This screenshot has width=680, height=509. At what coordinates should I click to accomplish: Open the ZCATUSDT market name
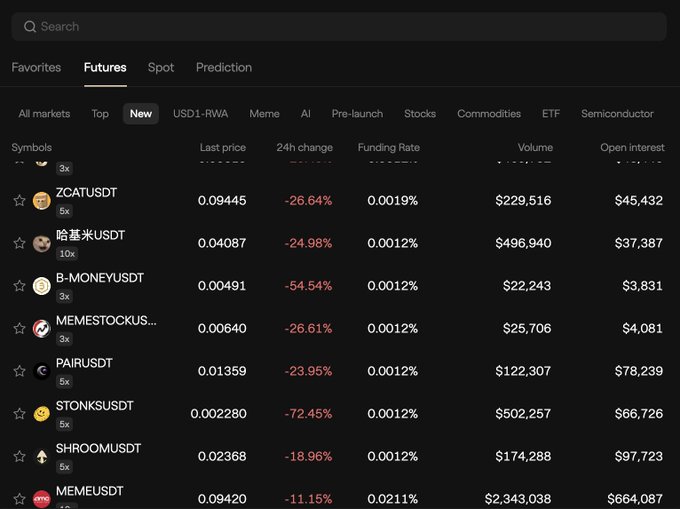click(86, 193)
